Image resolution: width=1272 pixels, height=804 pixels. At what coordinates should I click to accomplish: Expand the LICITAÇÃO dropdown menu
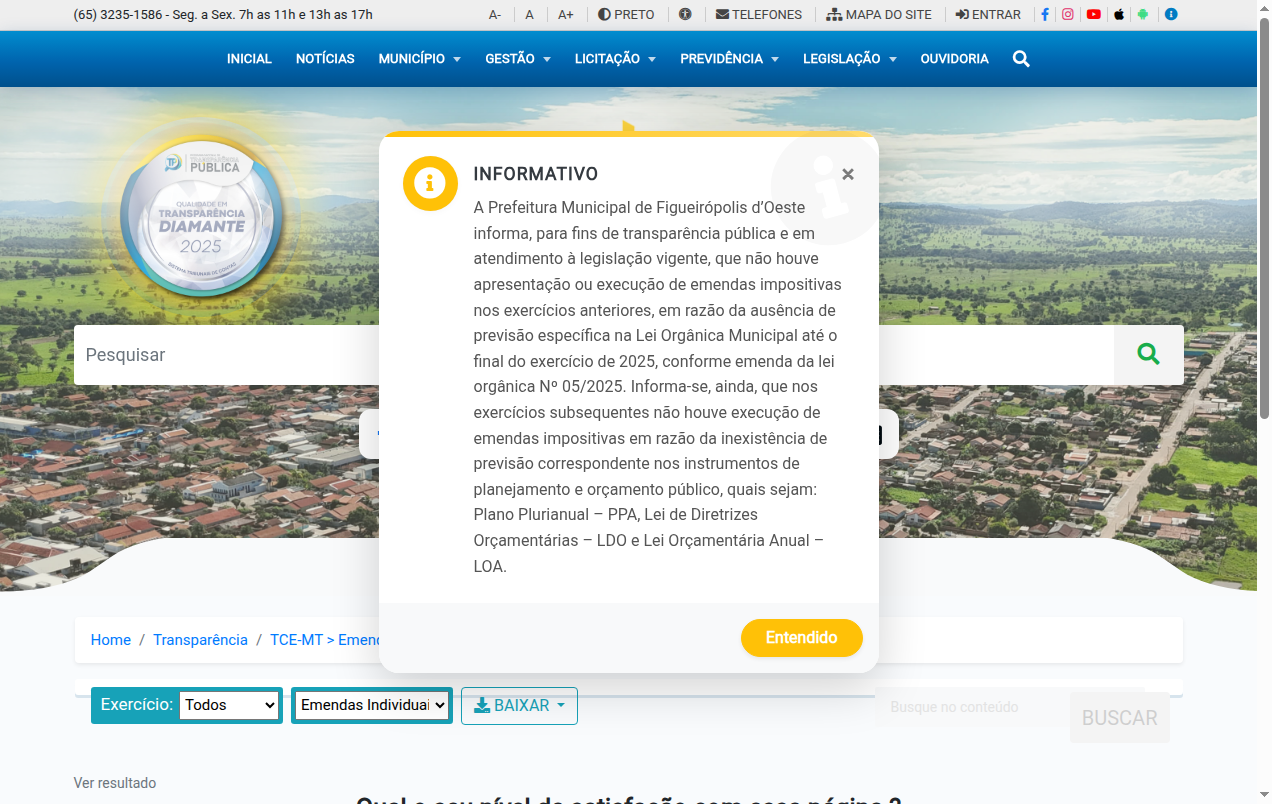pyautogui.click(x=615, y=59)
